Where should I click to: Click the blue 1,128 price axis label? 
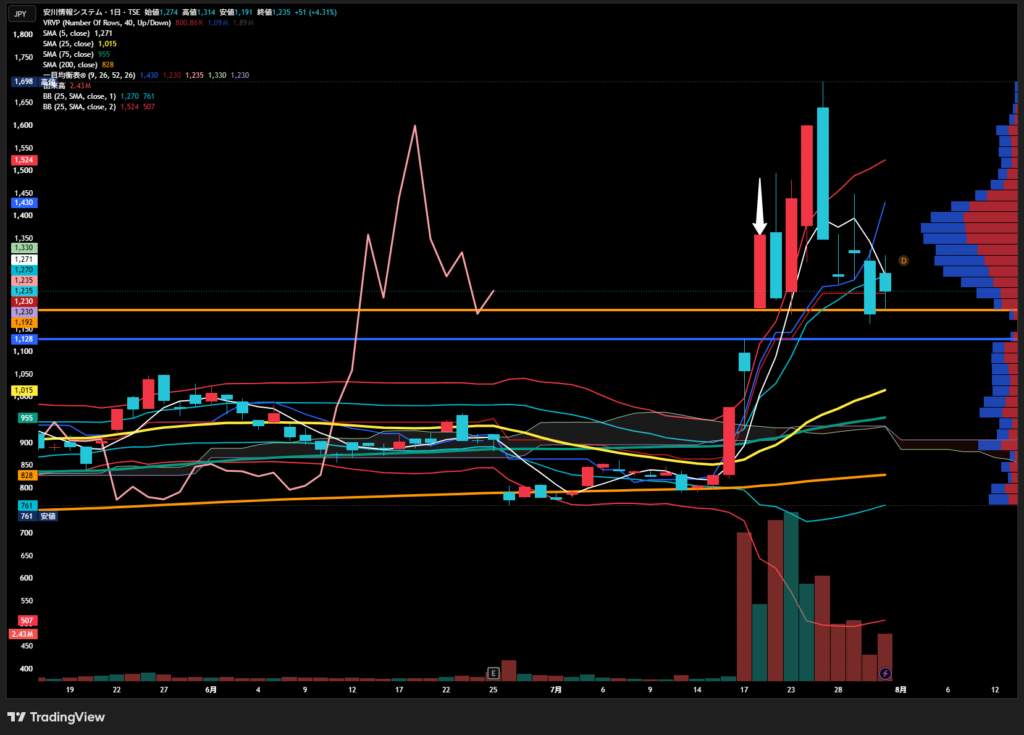[x=24, y=338]
